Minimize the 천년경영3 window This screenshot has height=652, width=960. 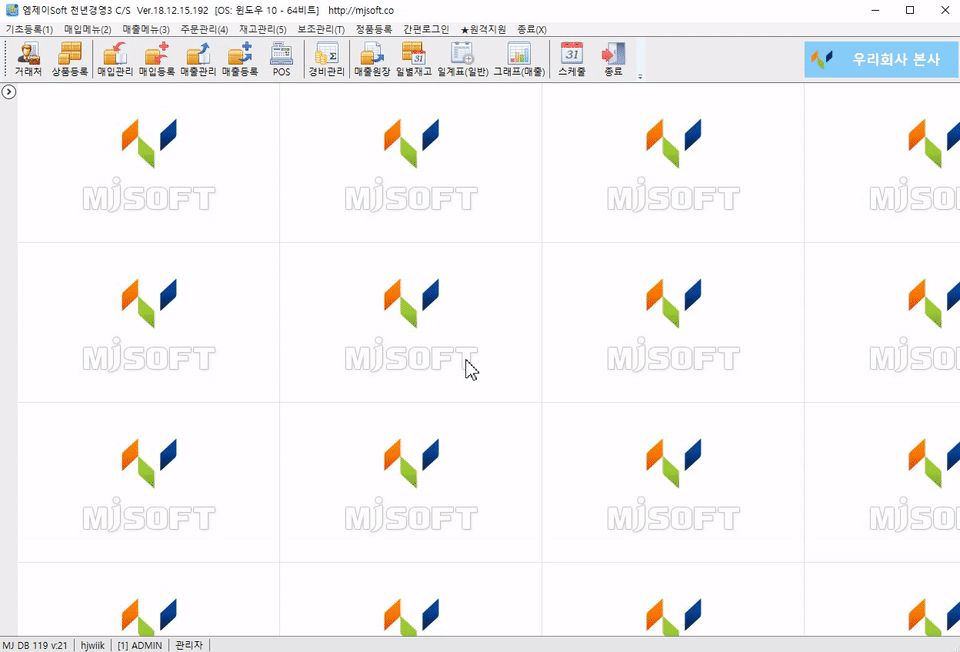pos(876,10)
